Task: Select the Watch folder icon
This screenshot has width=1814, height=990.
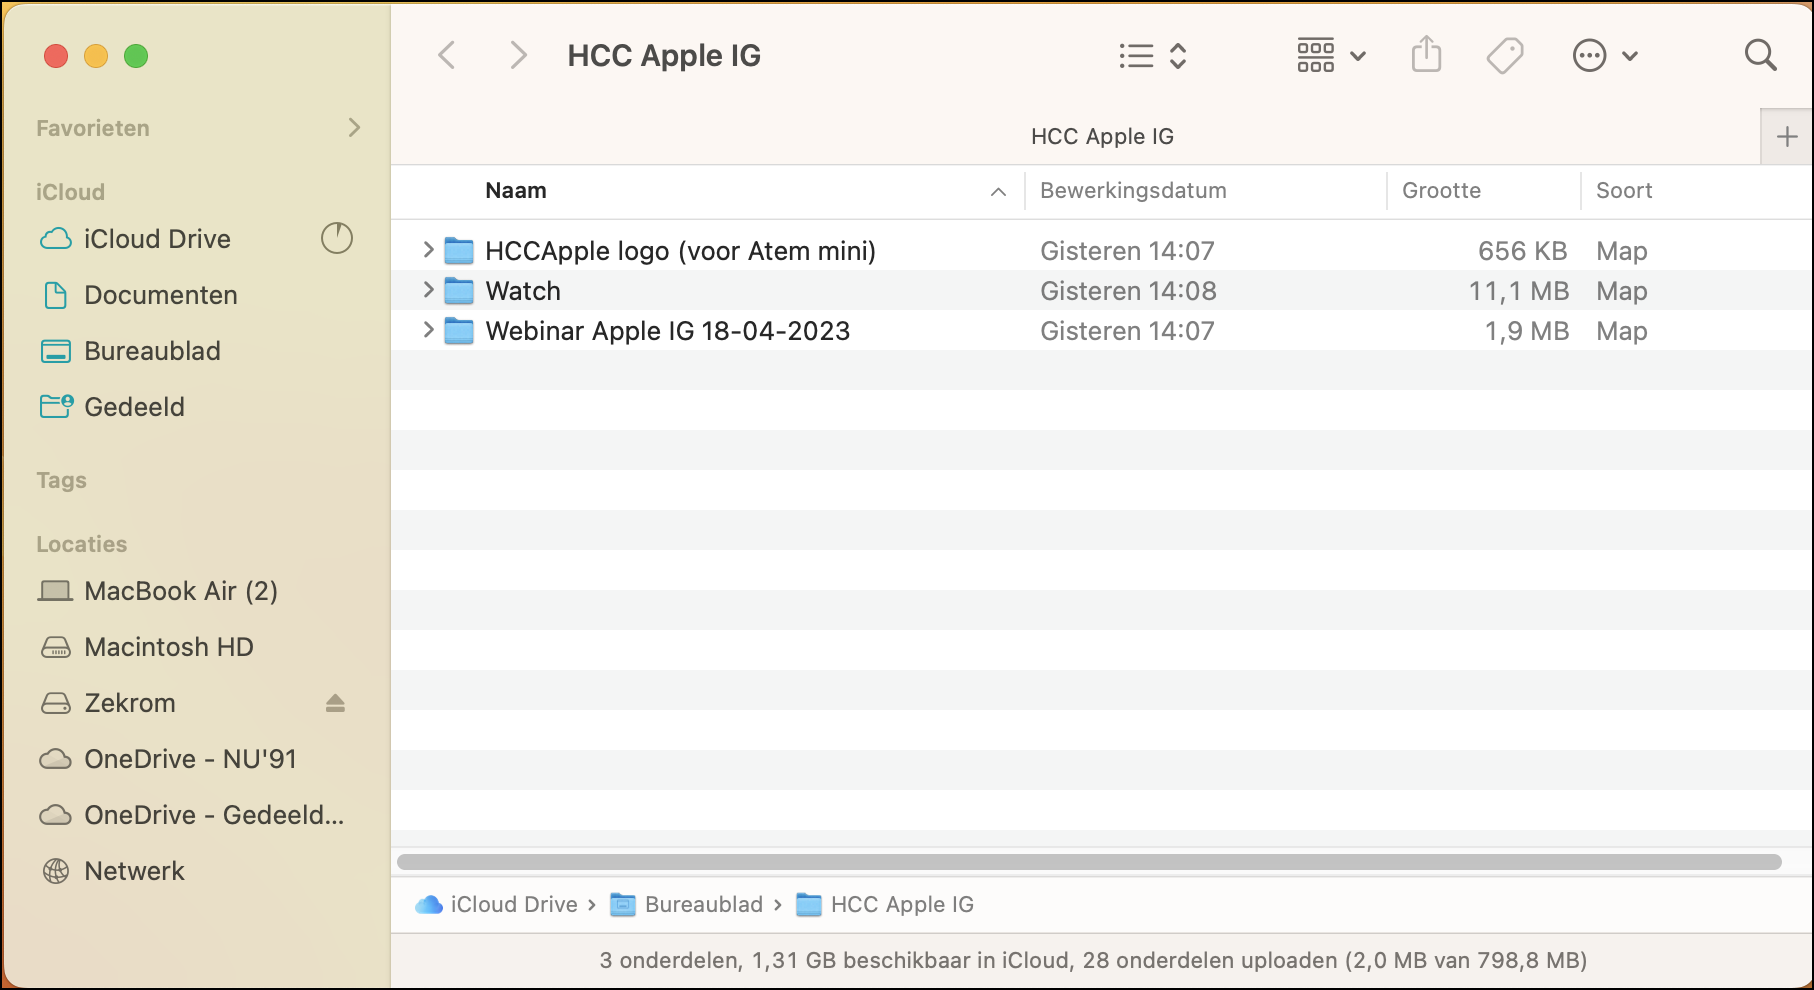Action: [x=459, y=291]
